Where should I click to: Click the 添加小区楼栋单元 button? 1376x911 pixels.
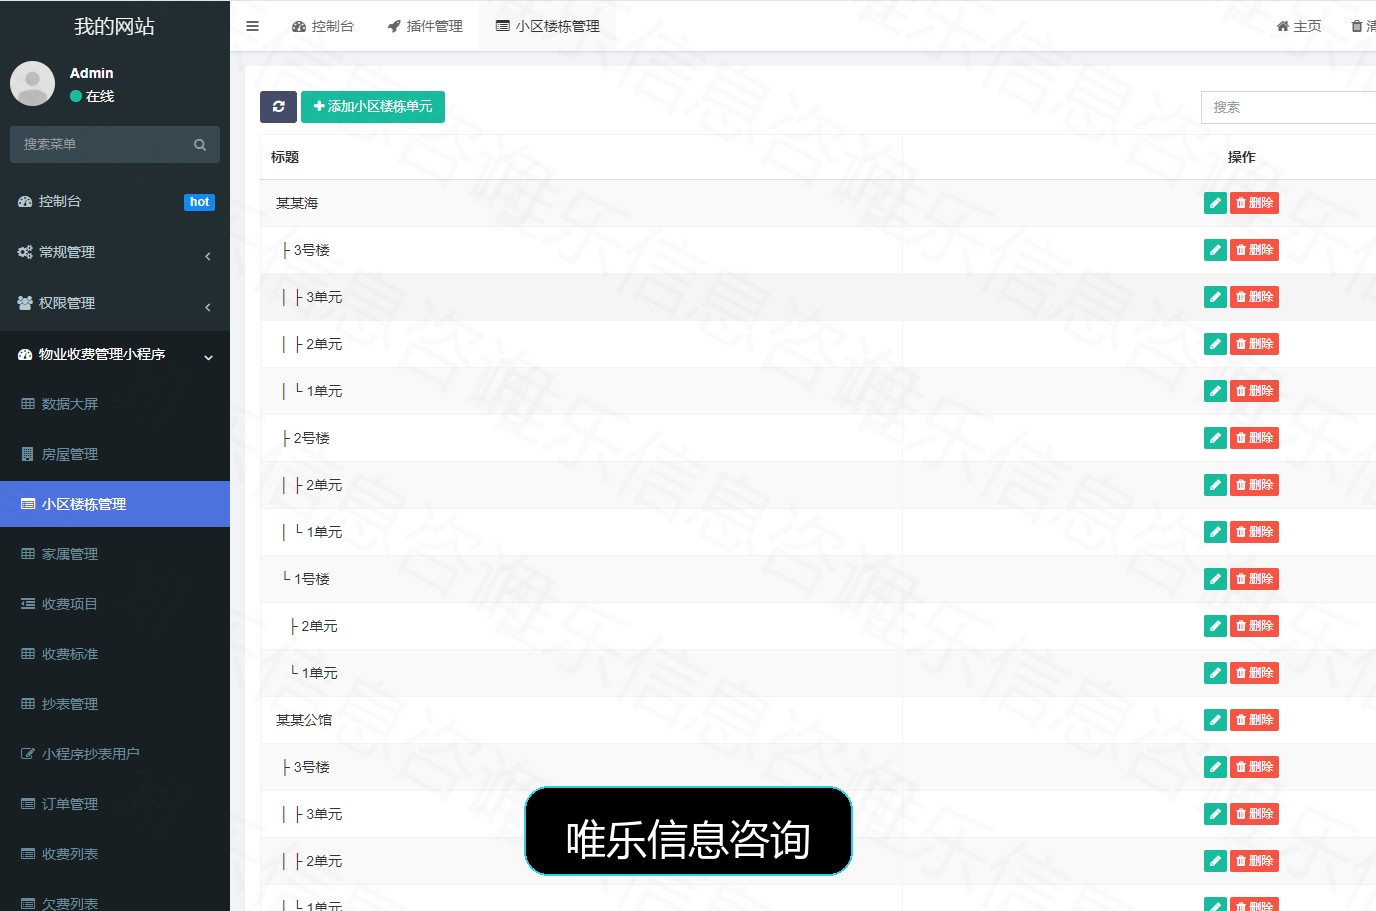coord(373,107)
